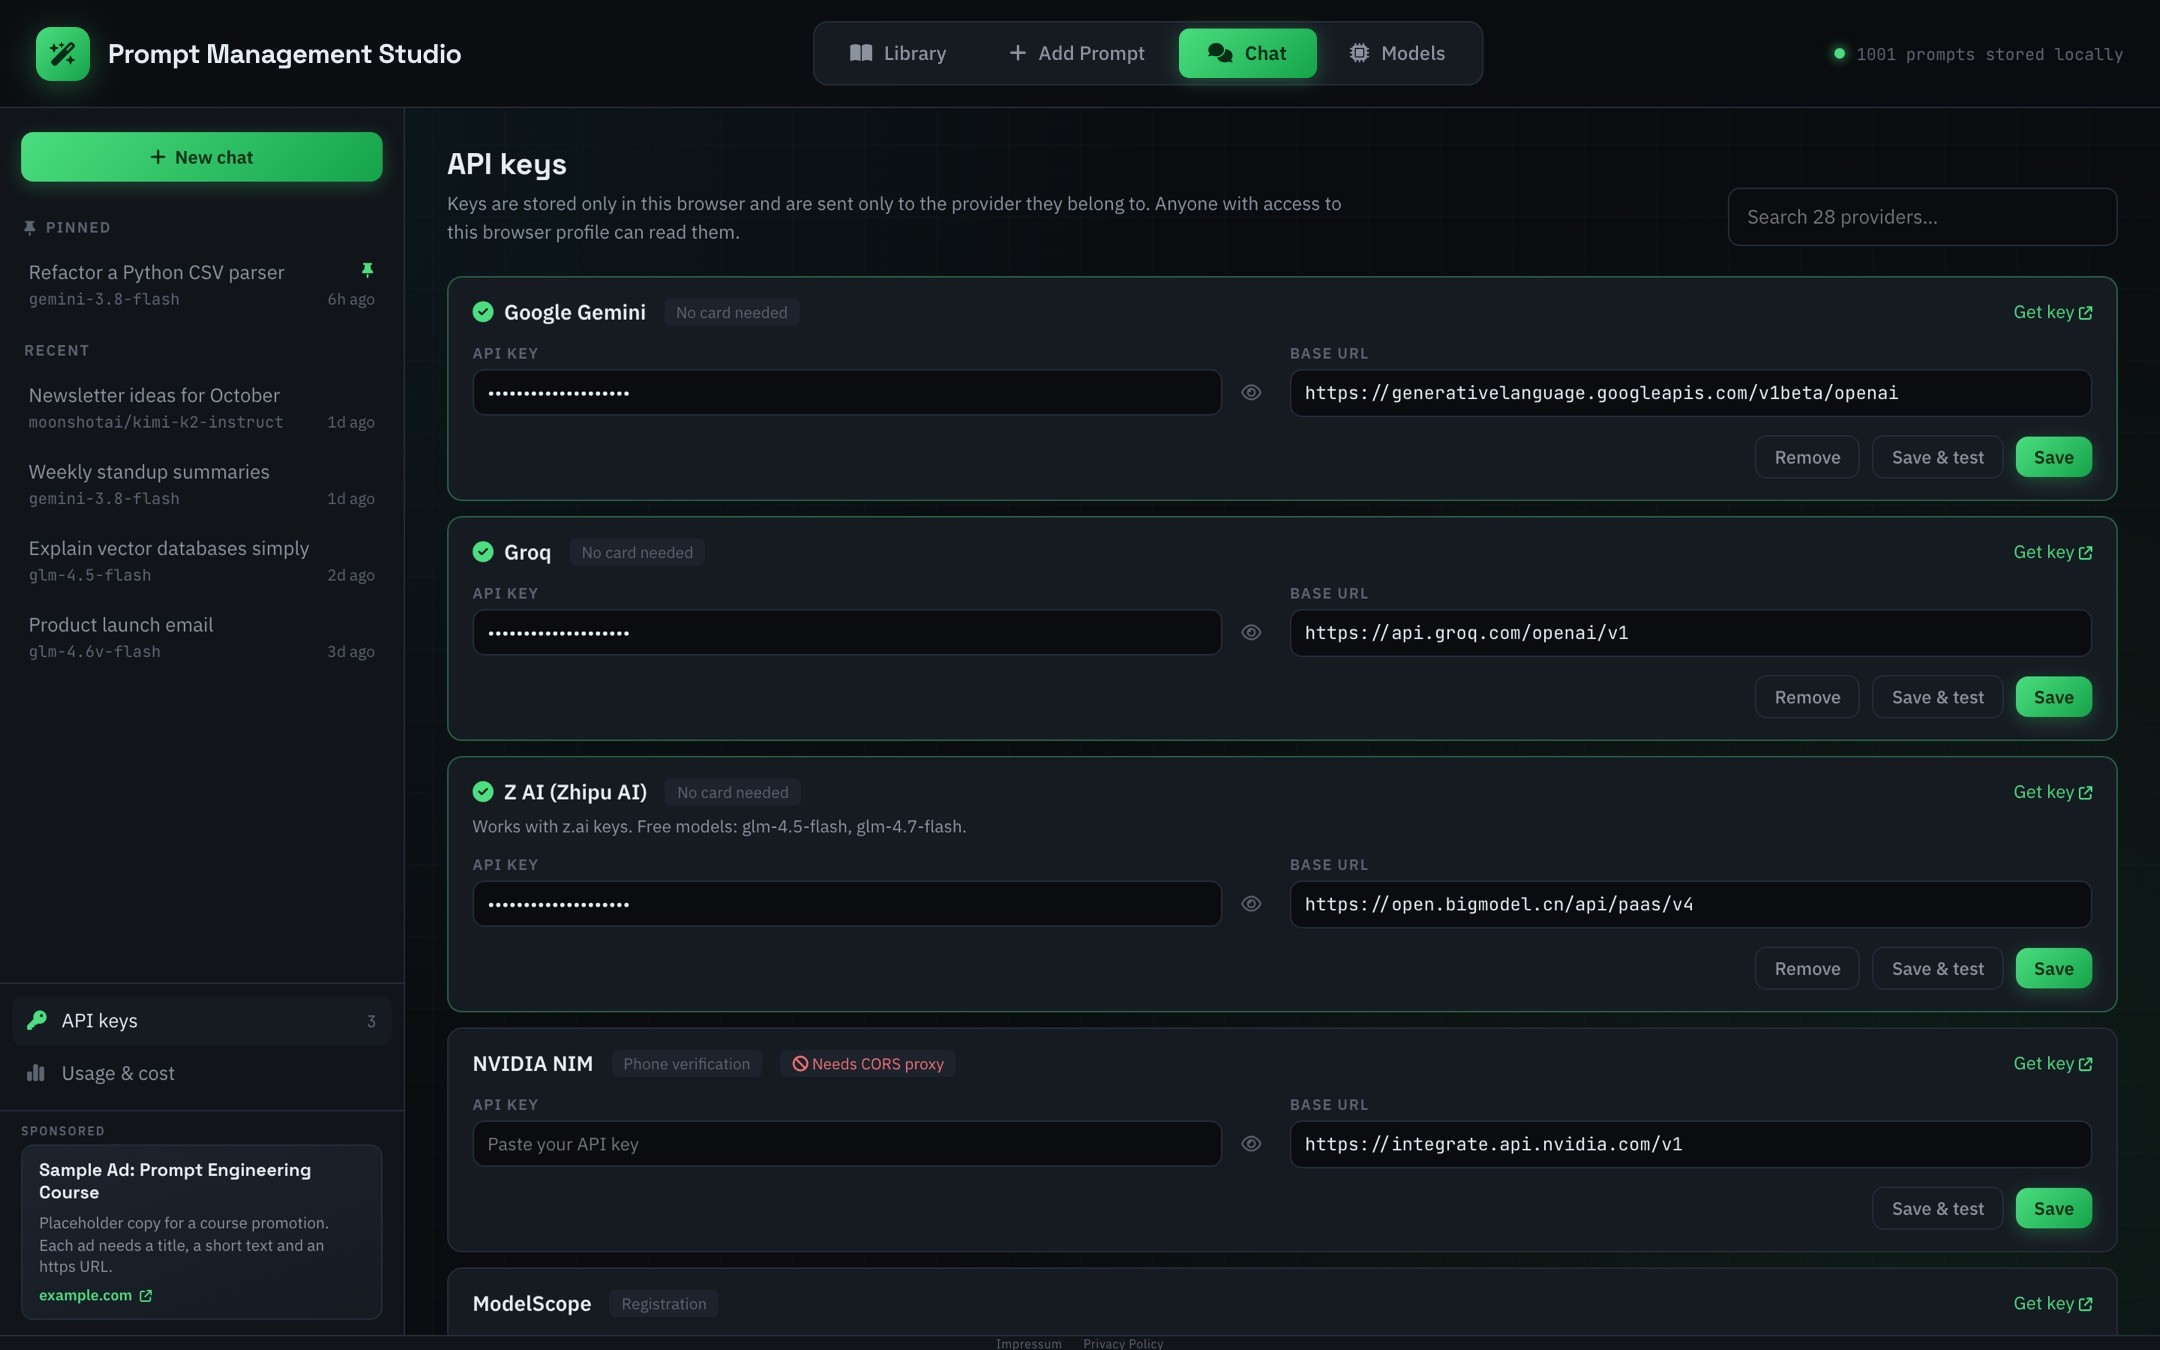The image size is (2160, 1350).
Task: Switch to Add Prompt tab
Action: coord(1076,53)
